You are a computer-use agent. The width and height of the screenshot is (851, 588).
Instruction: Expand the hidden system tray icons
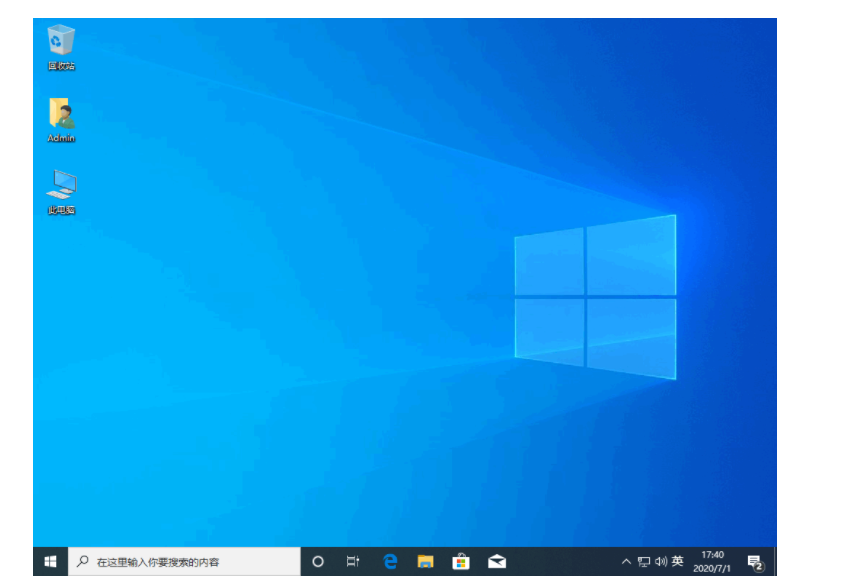coord(626,561)
